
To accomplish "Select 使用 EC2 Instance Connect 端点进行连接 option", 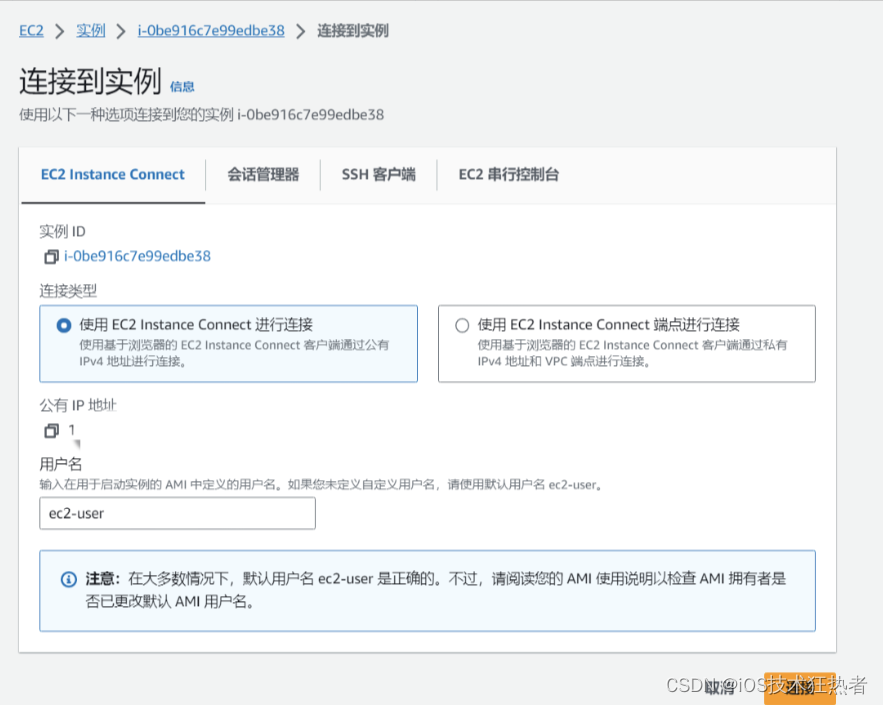I will click(x=461, y=324).
